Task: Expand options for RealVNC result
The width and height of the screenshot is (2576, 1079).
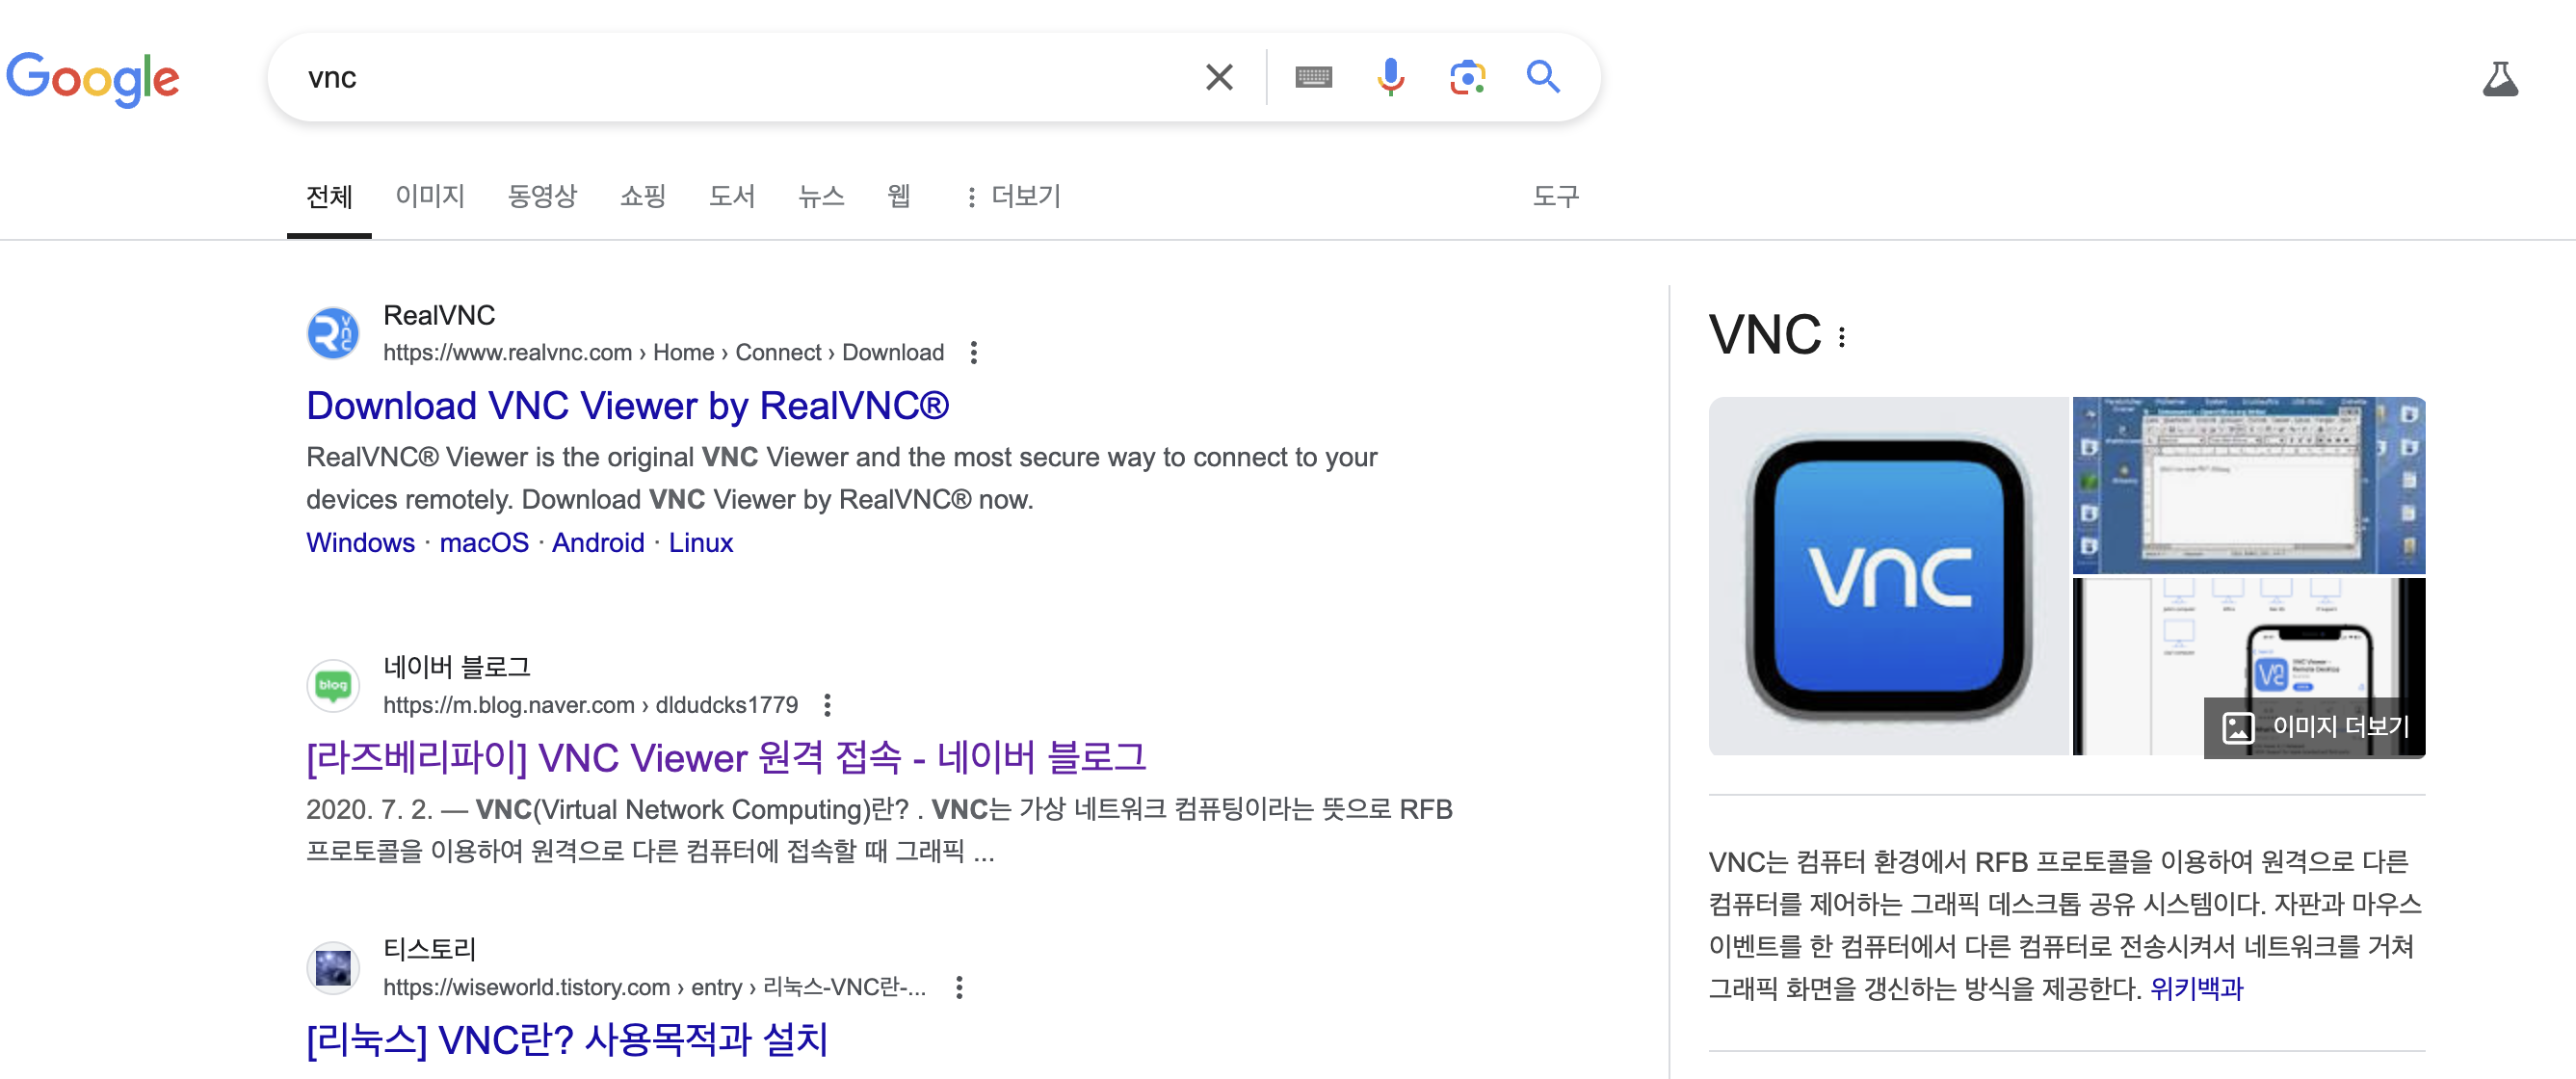Action: click(973, 352)
